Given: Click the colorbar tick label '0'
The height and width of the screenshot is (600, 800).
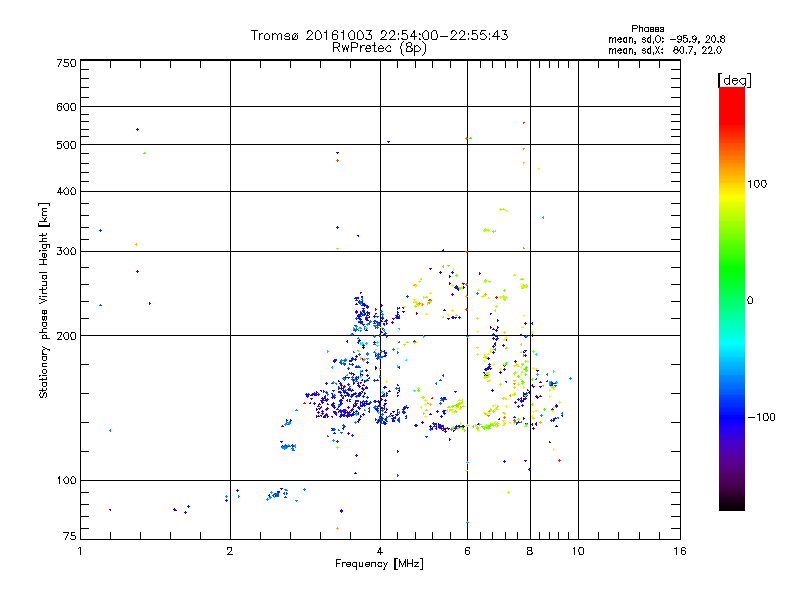Looking at the screenshot, I should [750, 301].
